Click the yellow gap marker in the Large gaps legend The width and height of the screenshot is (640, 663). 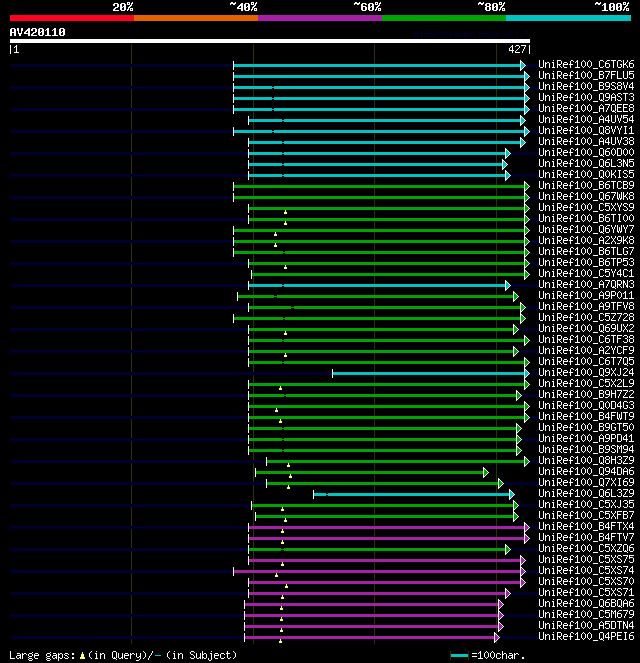(82, 655)
